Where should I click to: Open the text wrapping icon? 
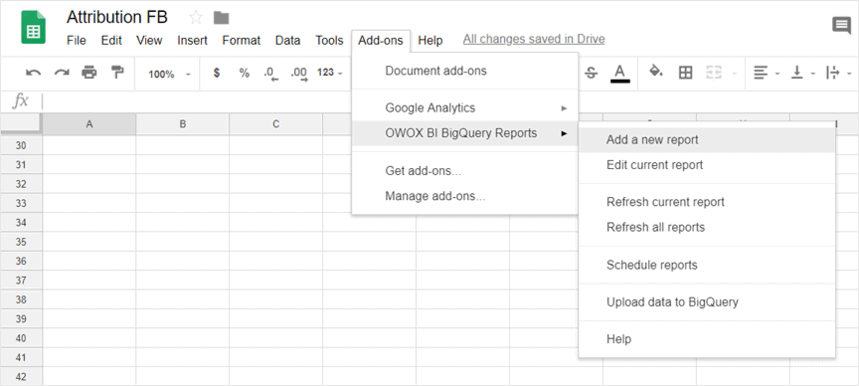click(833, 73)
